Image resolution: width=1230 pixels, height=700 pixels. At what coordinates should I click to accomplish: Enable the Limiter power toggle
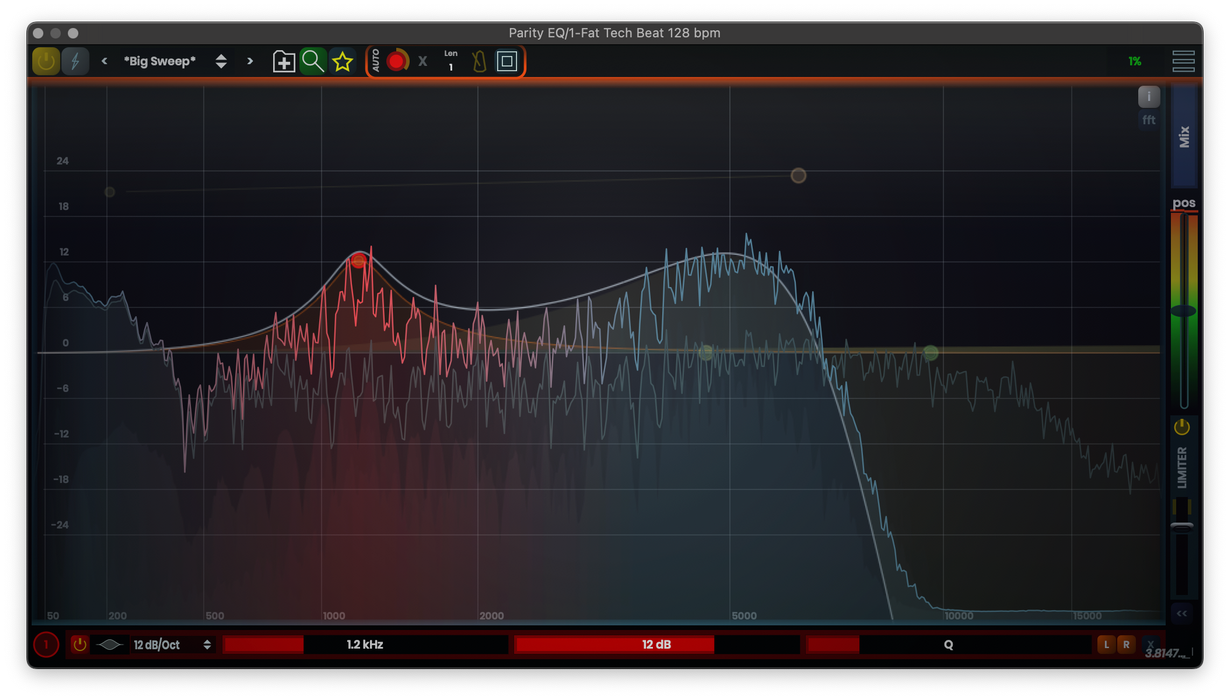pyautogui.click(x=1182, y=427)
